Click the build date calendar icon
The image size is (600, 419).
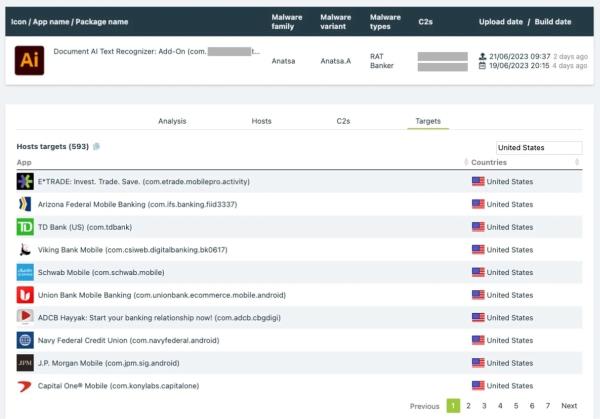click(x=483, y=66)
